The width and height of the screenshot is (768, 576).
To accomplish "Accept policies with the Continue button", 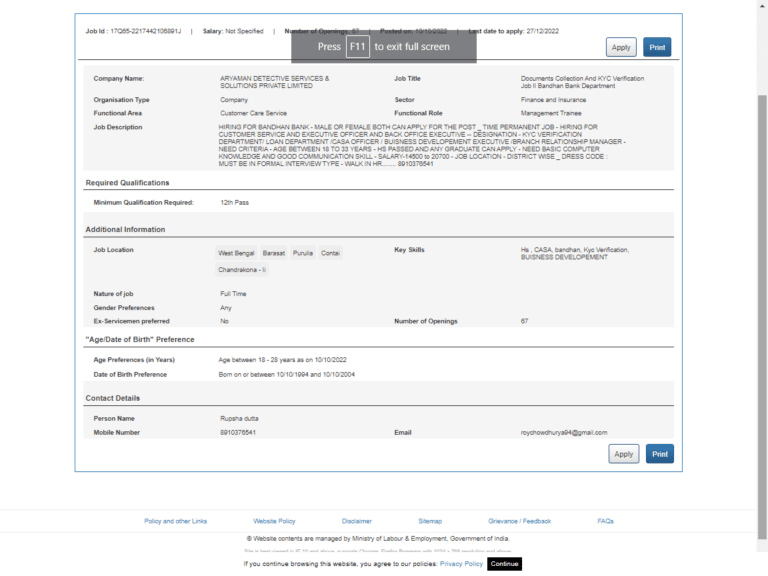I will [x=504, y=564].
